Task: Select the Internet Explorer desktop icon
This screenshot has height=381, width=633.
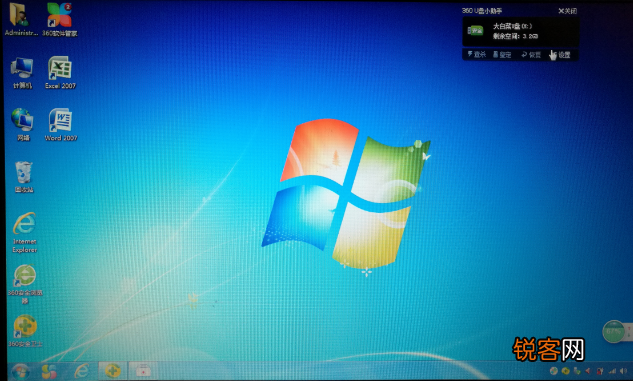Action: coord(25,232)
